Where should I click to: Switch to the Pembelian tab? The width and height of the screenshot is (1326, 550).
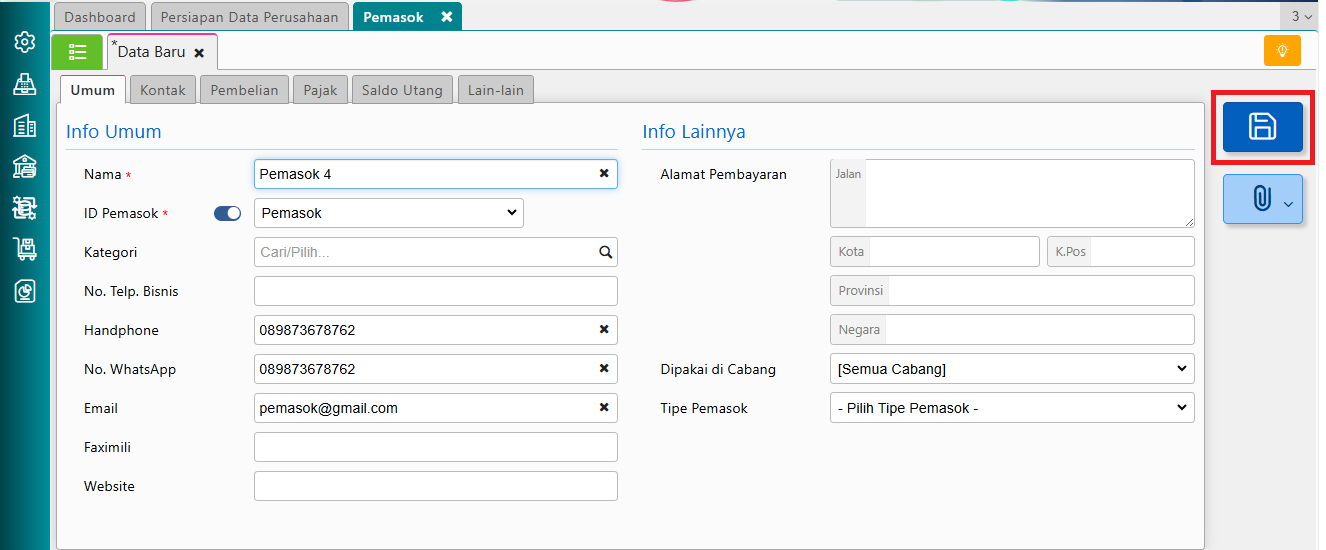click(x=245, y=90)
